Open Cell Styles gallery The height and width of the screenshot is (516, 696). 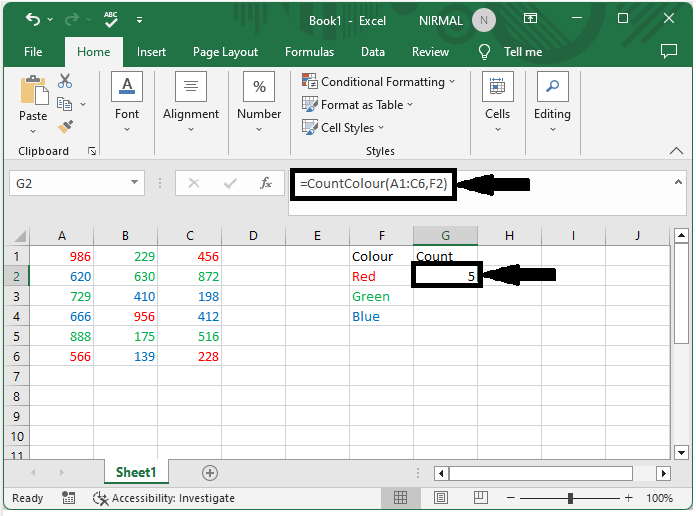[343, 128]
